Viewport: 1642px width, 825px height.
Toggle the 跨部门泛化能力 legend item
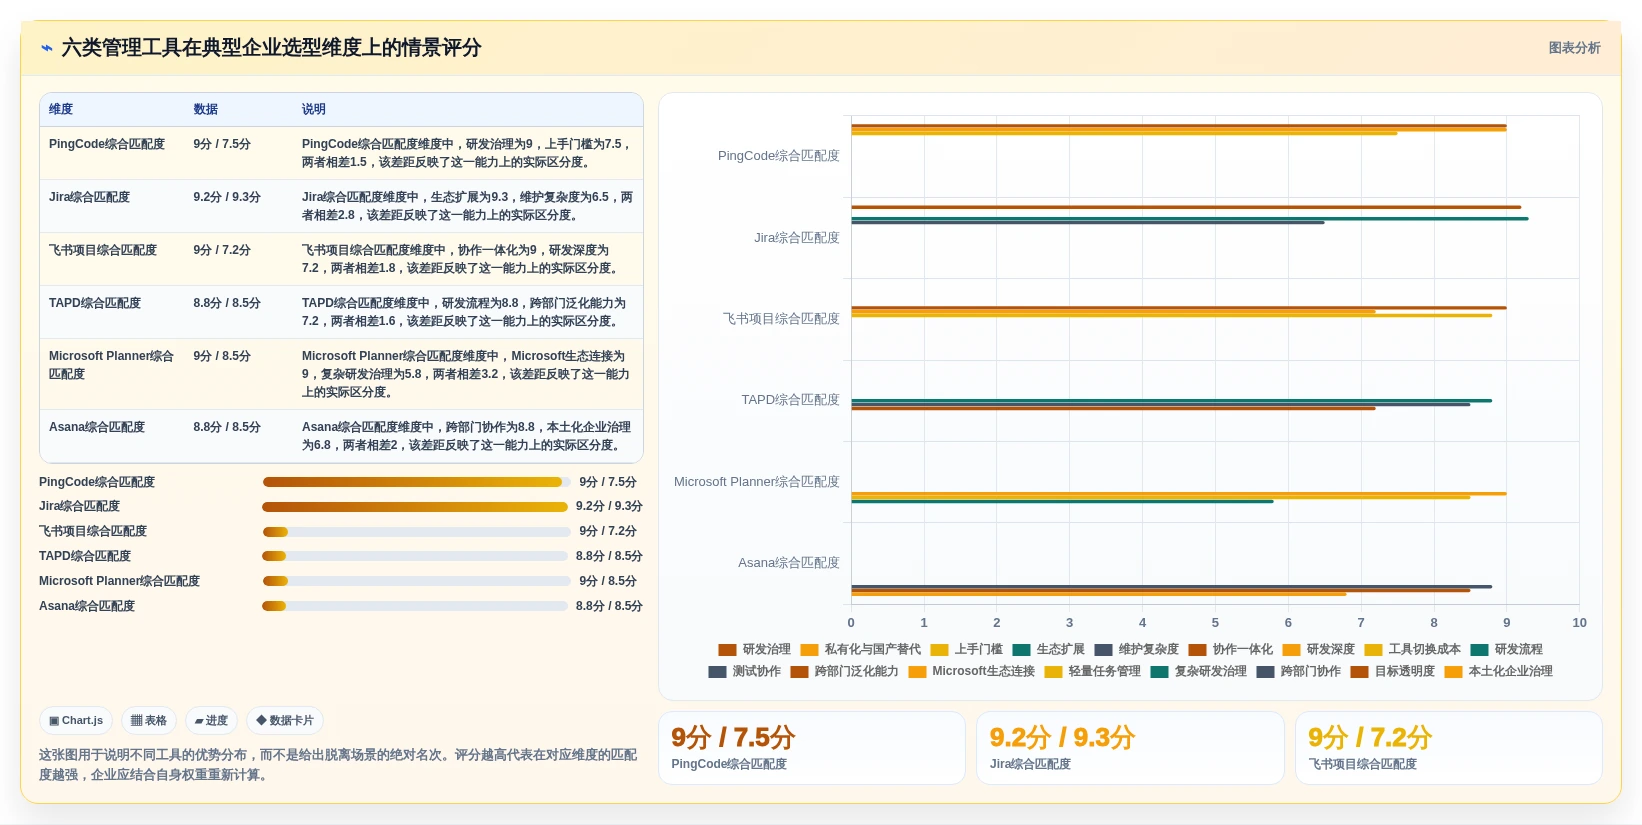click(844, 671)
